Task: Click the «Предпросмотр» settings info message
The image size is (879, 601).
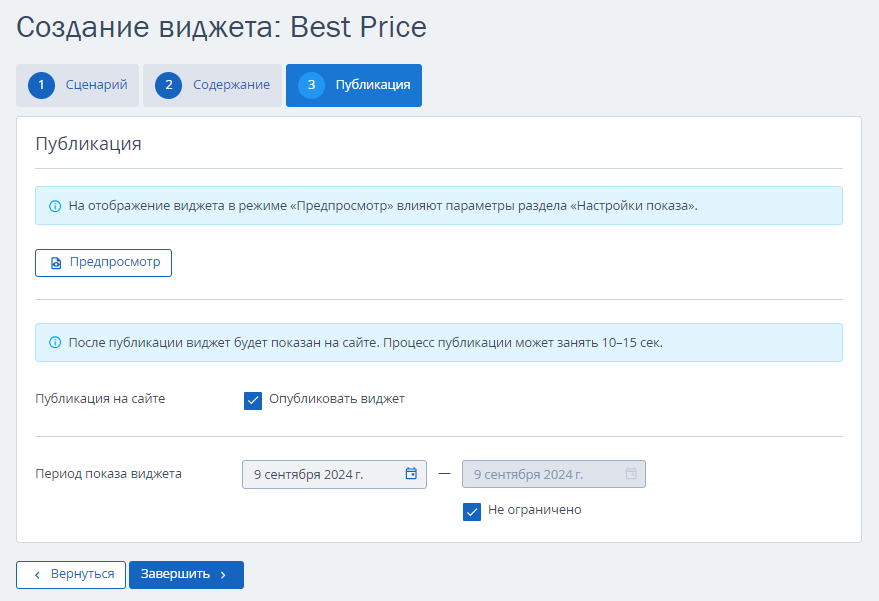Action: (439, 206)
